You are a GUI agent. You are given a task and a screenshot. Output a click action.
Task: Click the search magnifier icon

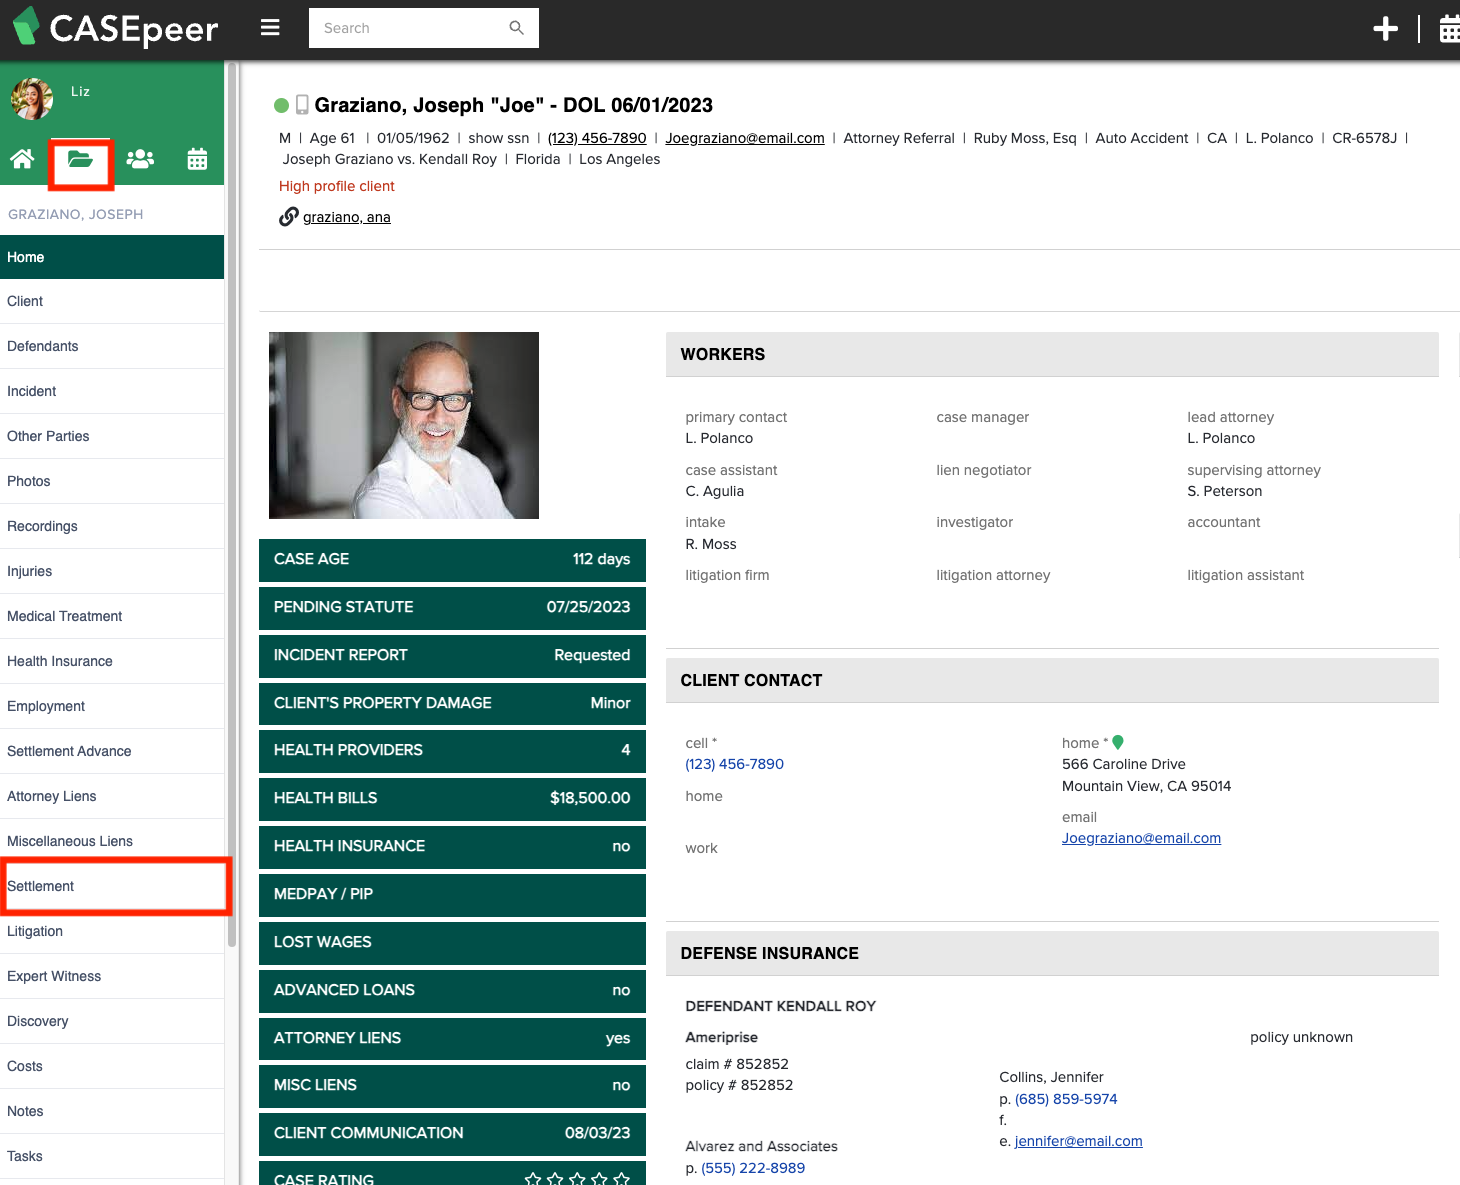pyautogui.click(x=516, y=28)
